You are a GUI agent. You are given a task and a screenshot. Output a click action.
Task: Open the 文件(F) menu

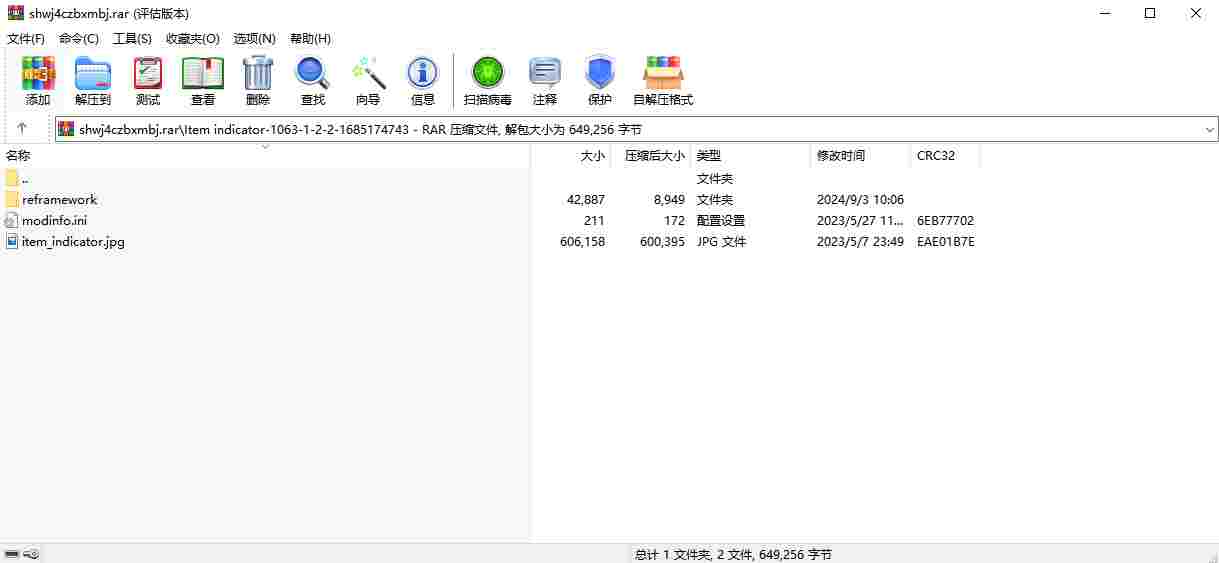[26, 38]
